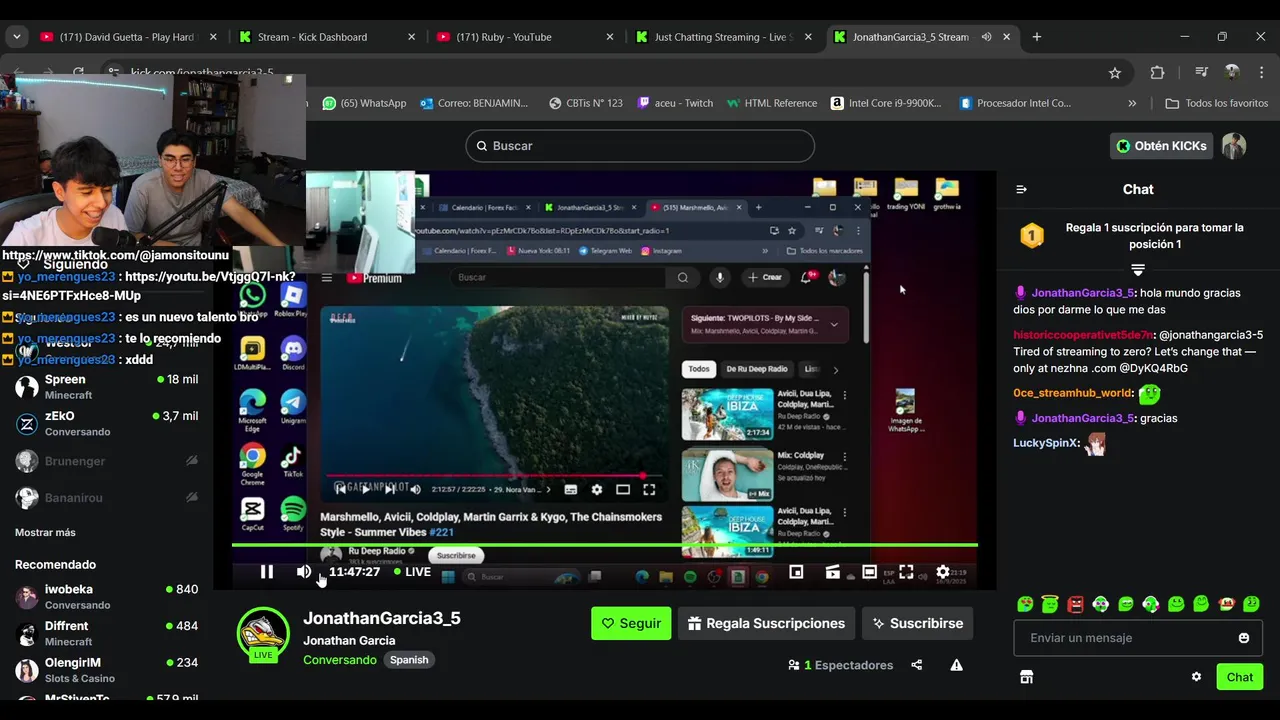Open the Spreen channel in the sidebar
Screen dimensions: 1280x720
pos(106,387)
